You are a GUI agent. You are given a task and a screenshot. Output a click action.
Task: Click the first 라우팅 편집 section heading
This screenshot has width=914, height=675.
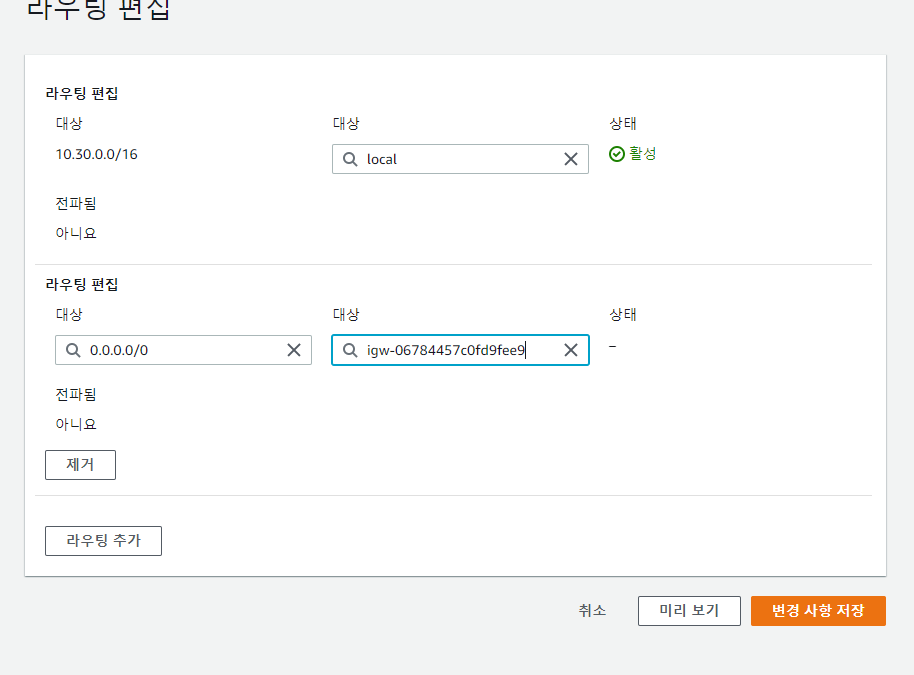click(82, 93)
